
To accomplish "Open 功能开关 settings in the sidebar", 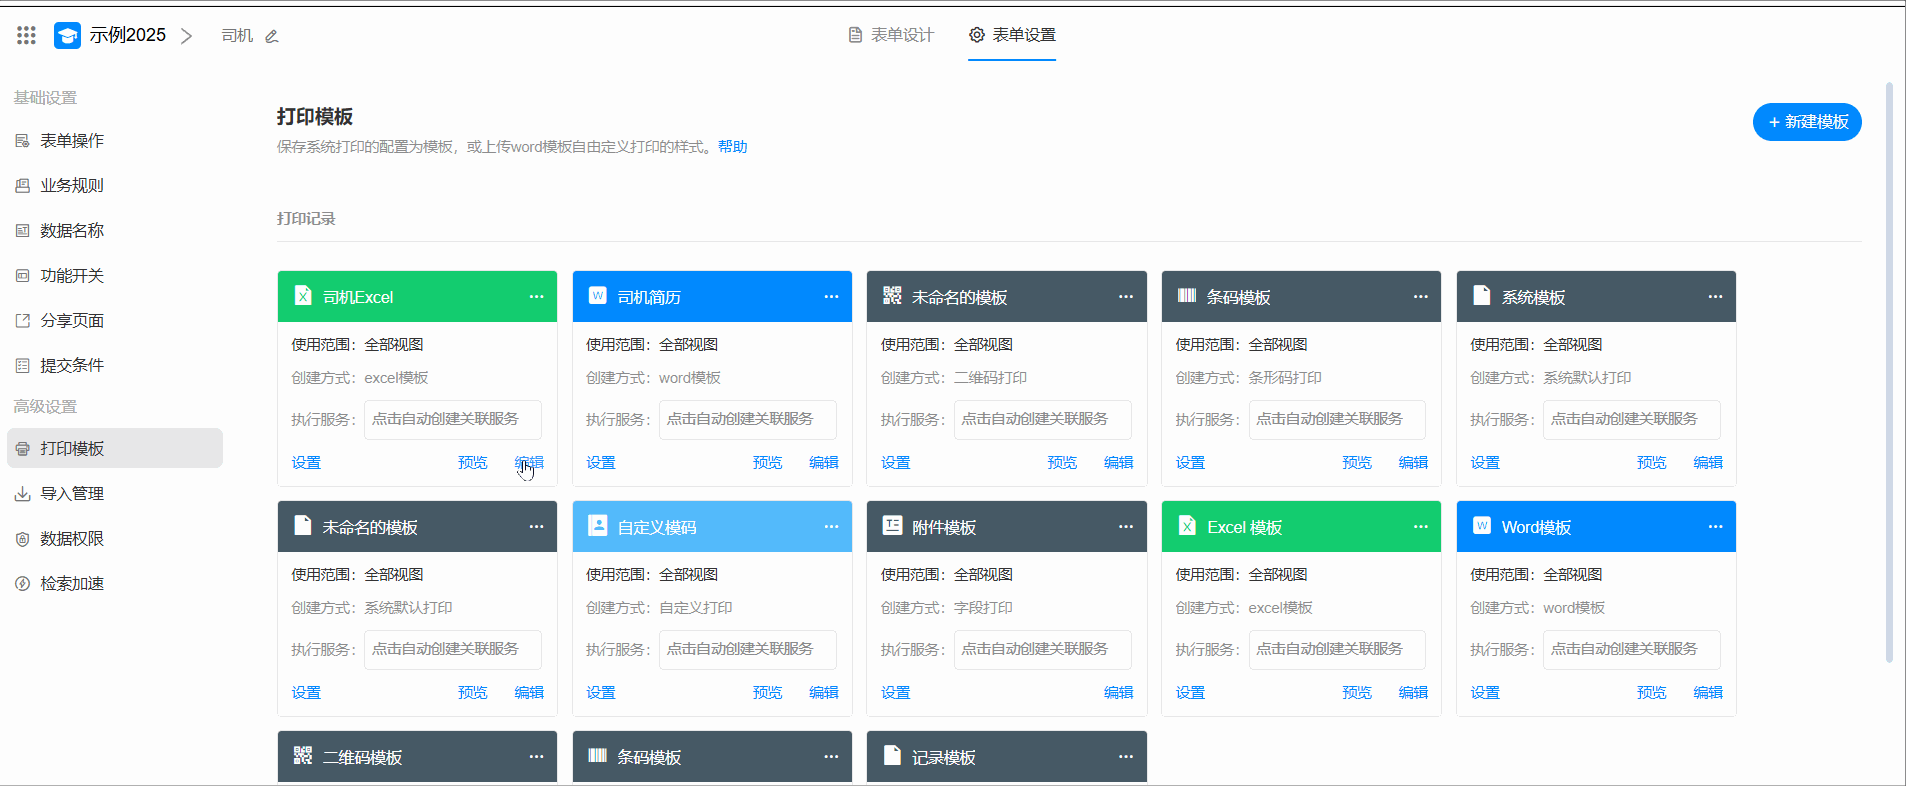I will 72,276.
